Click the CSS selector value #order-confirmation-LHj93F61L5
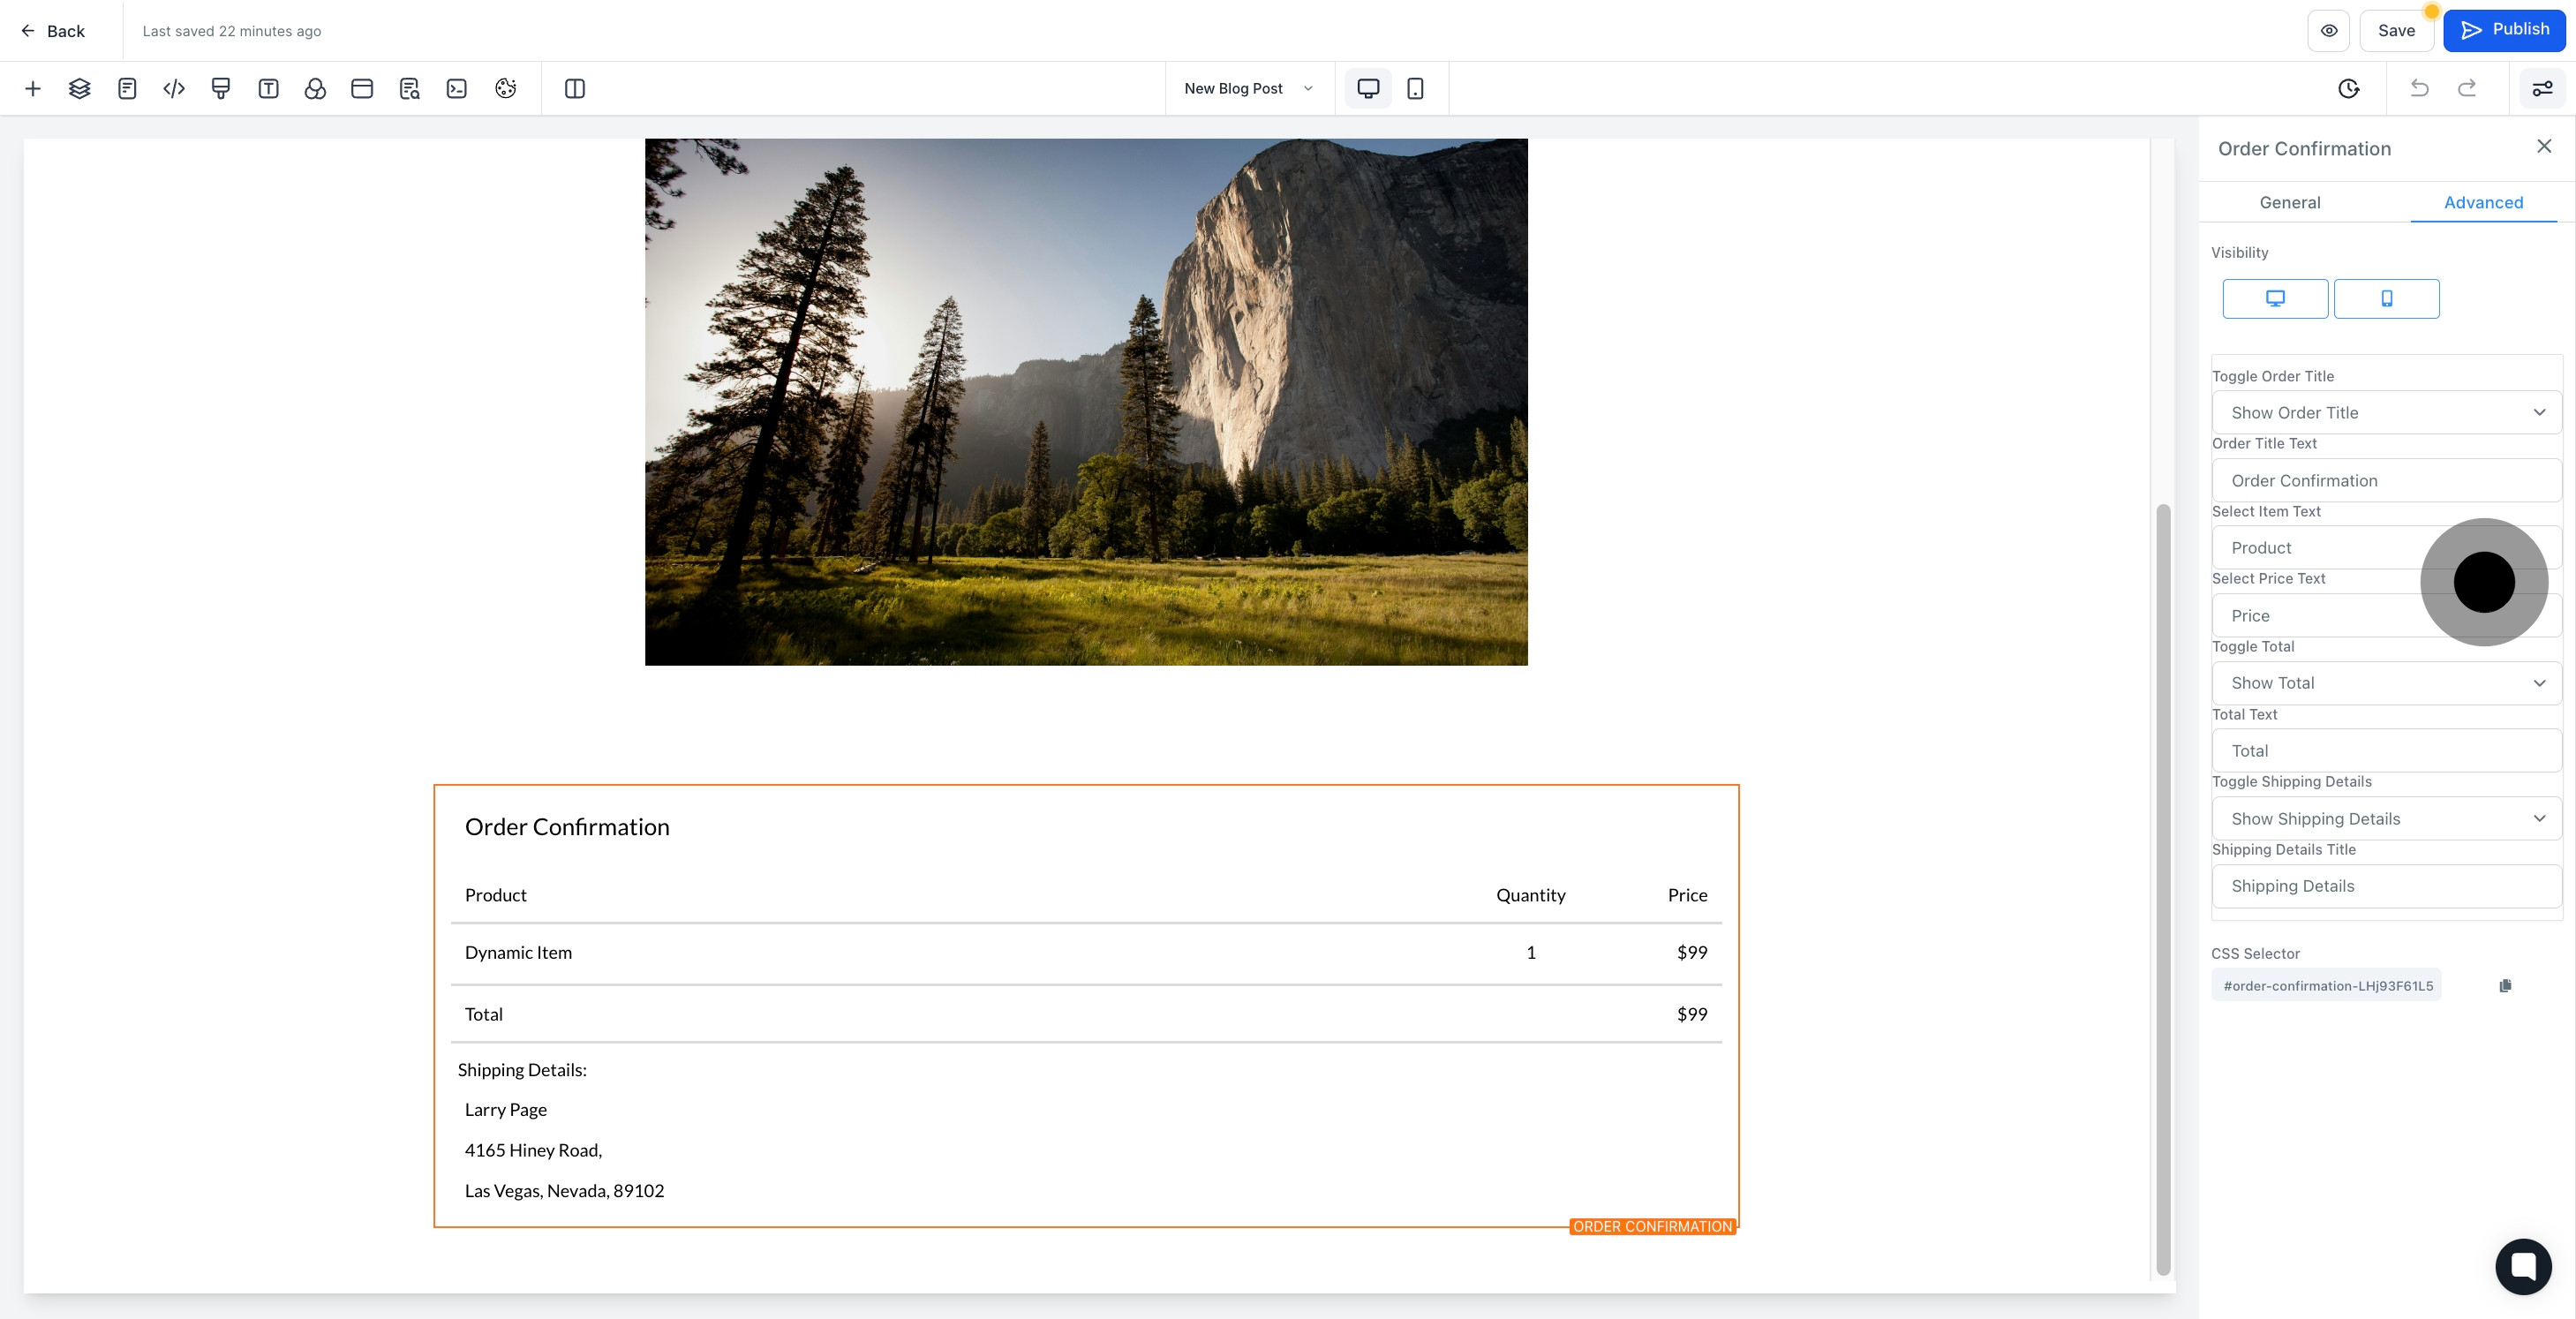The image size is (2576, 1319). pos(2327,986)
